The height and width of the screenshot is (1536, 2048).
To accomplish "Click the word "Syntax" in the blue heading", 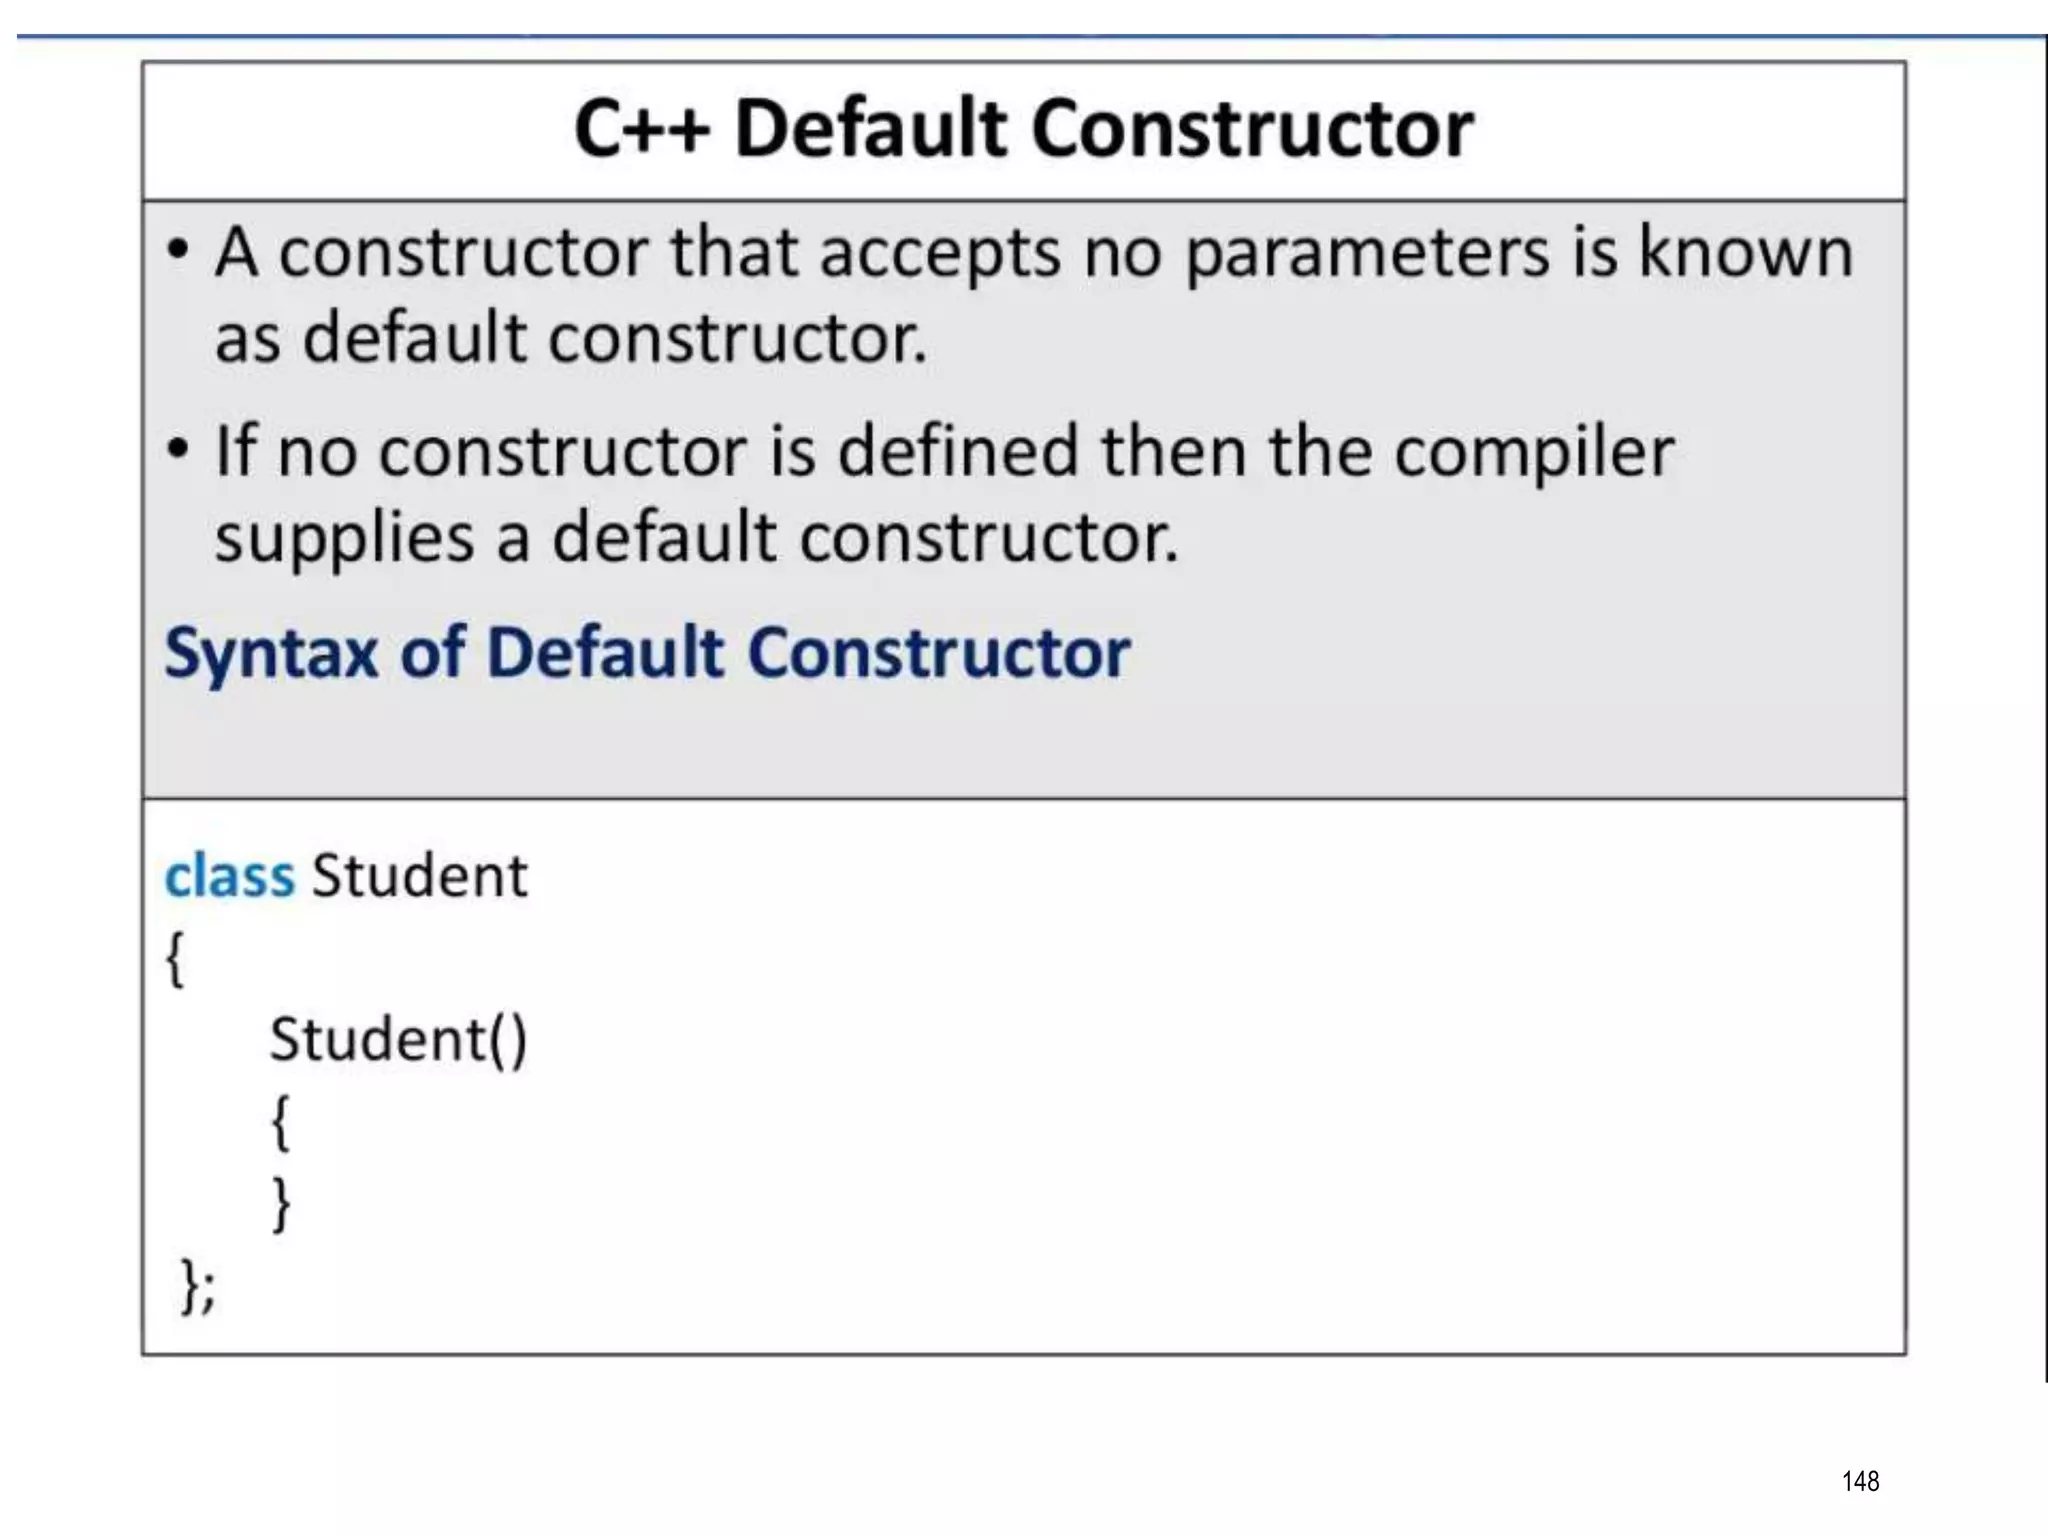I will click(x=271, y=654).
